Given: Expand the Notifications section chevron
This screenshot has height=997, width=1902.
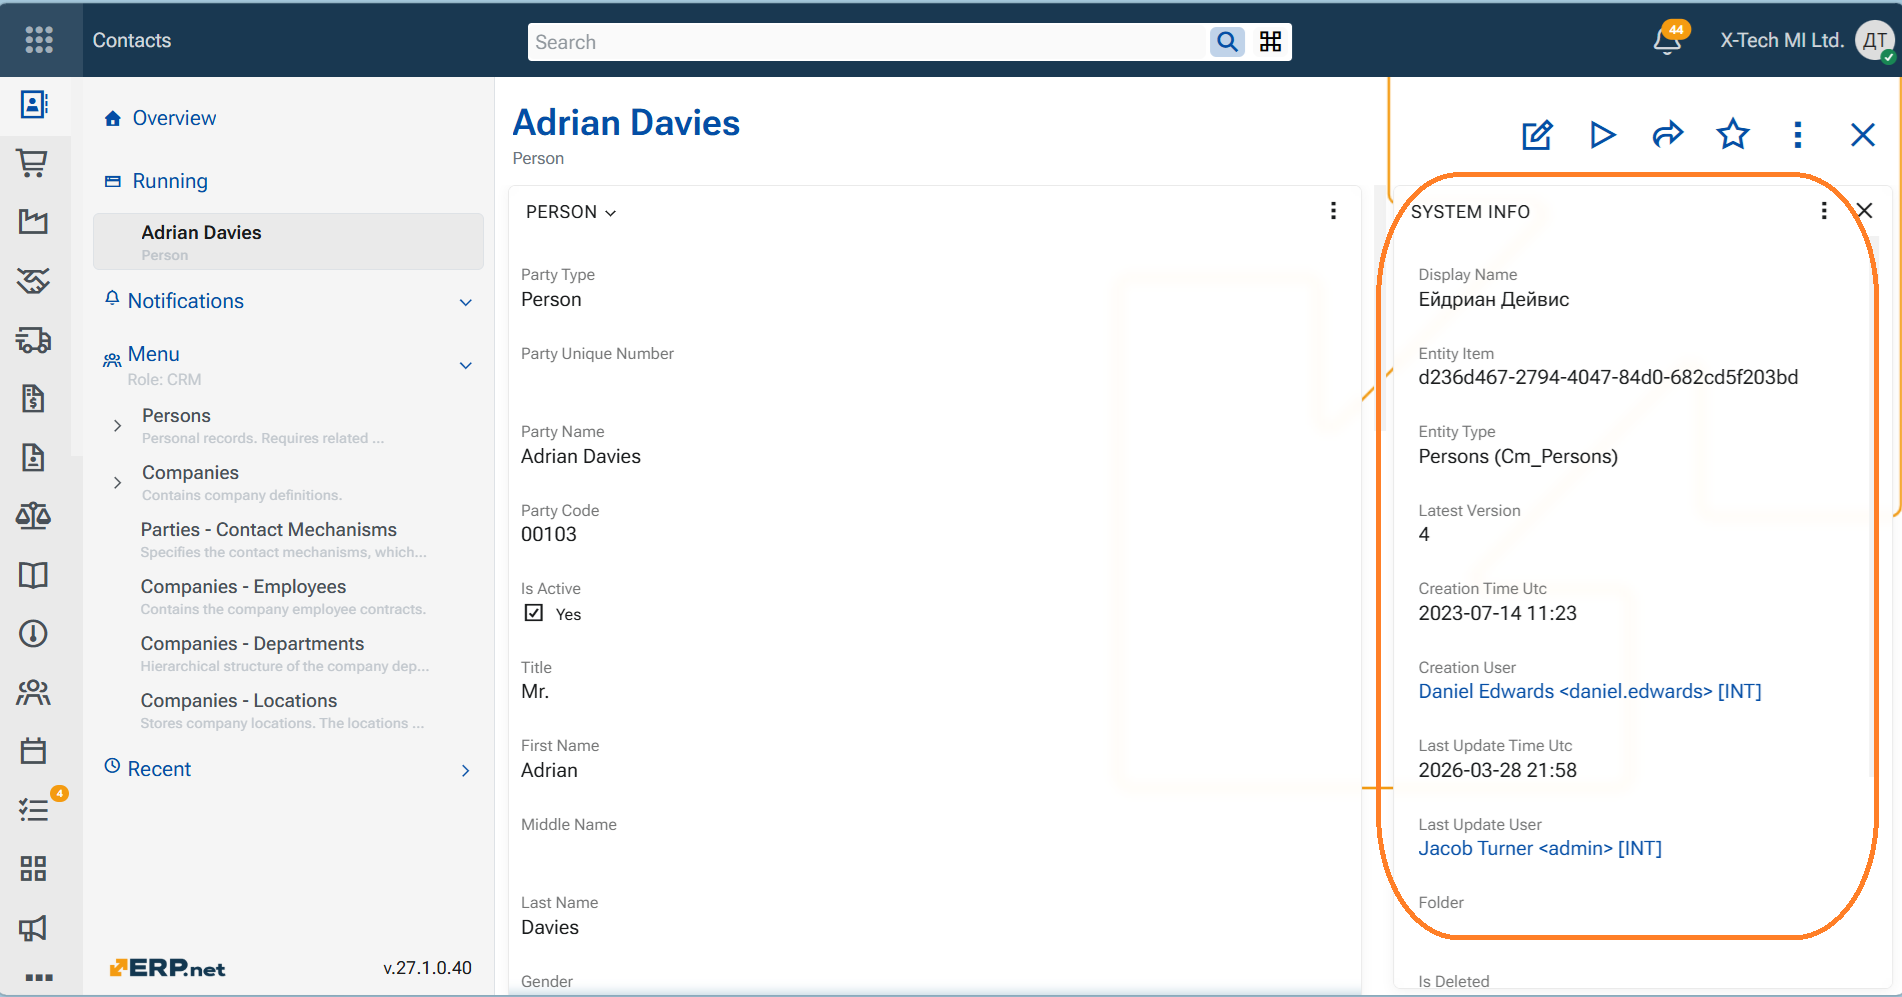Looking at the screenshot, I should coord(465,302).
